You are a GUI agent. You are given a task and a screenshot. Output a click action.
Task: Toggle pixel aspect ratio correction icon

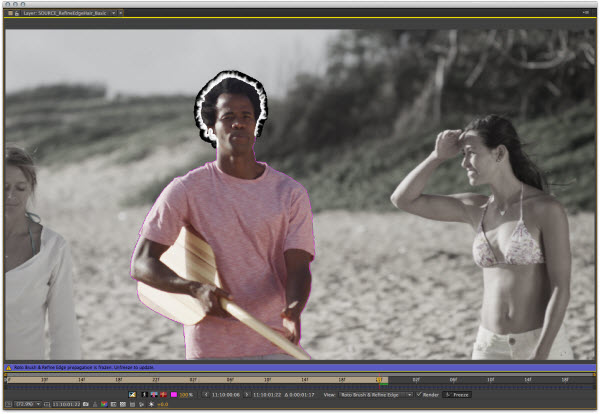132,404
